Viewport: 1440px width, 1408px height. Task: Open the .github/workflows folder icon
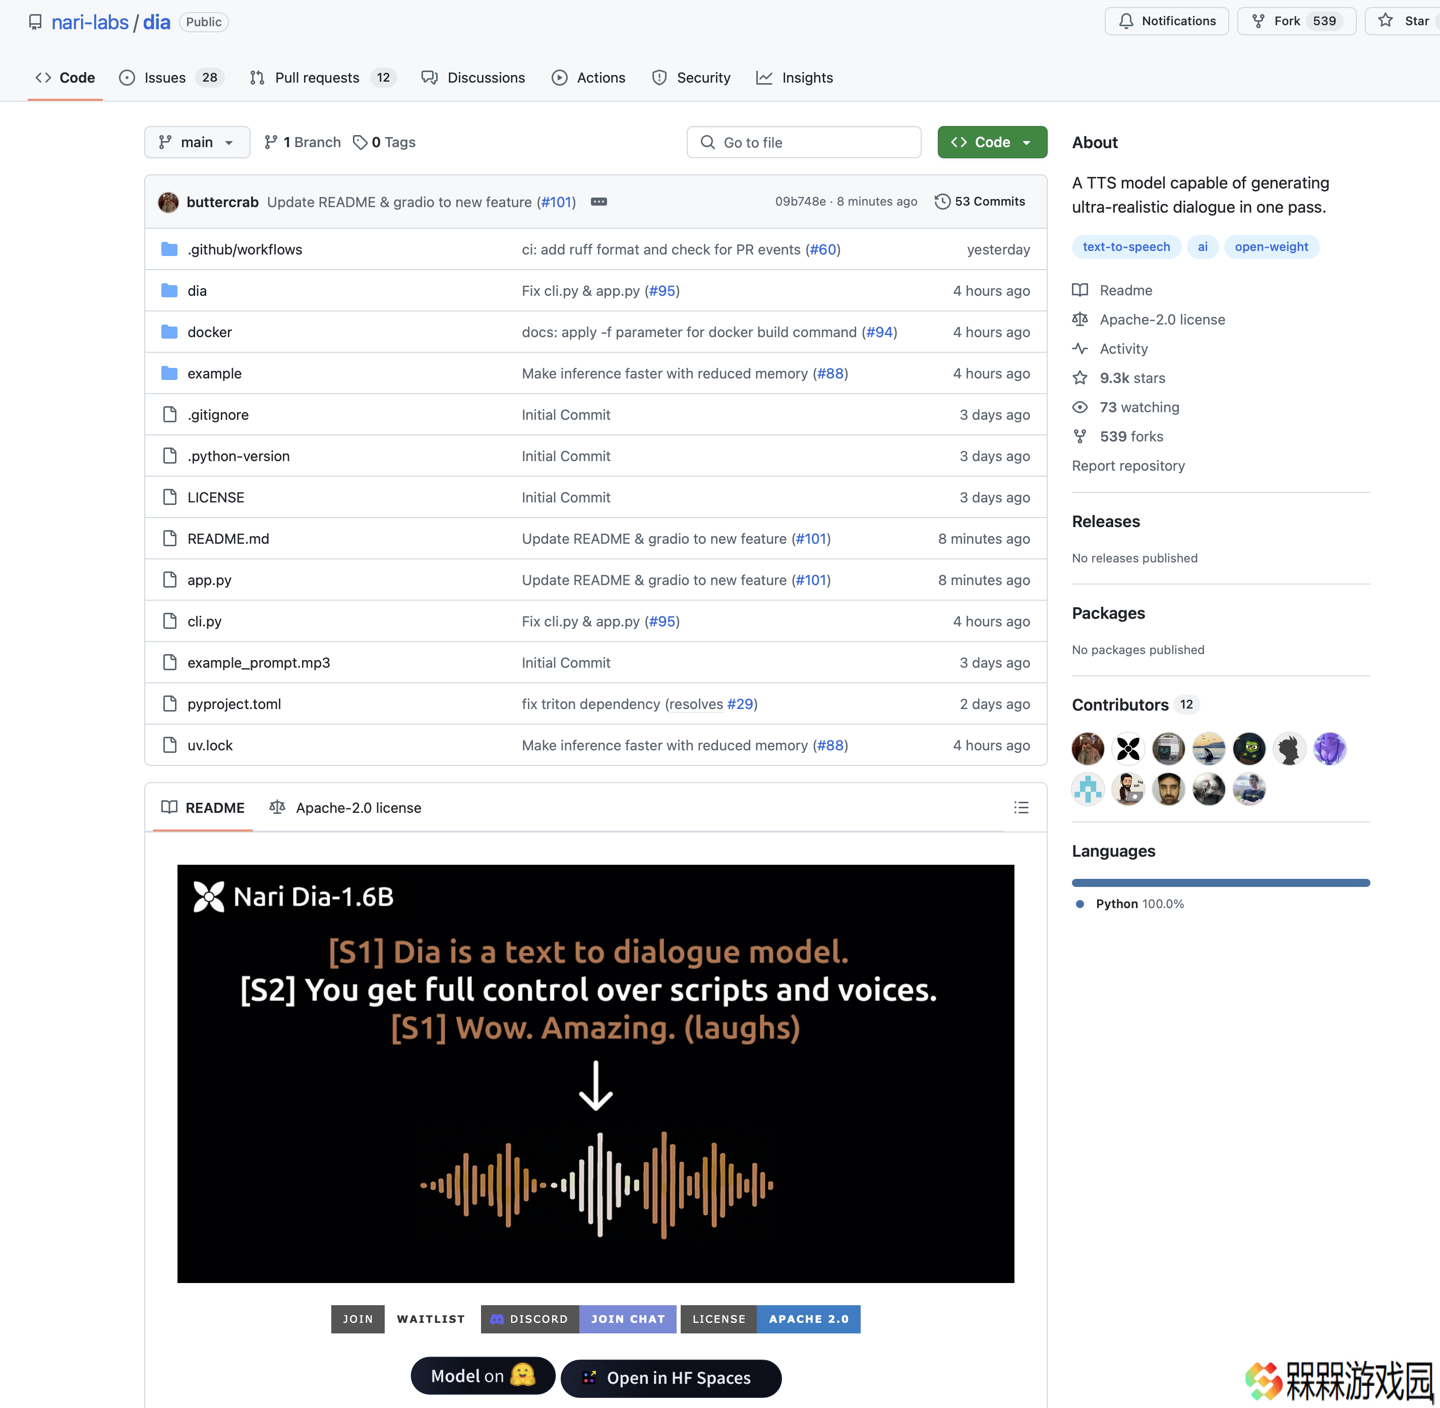[169, 249]
